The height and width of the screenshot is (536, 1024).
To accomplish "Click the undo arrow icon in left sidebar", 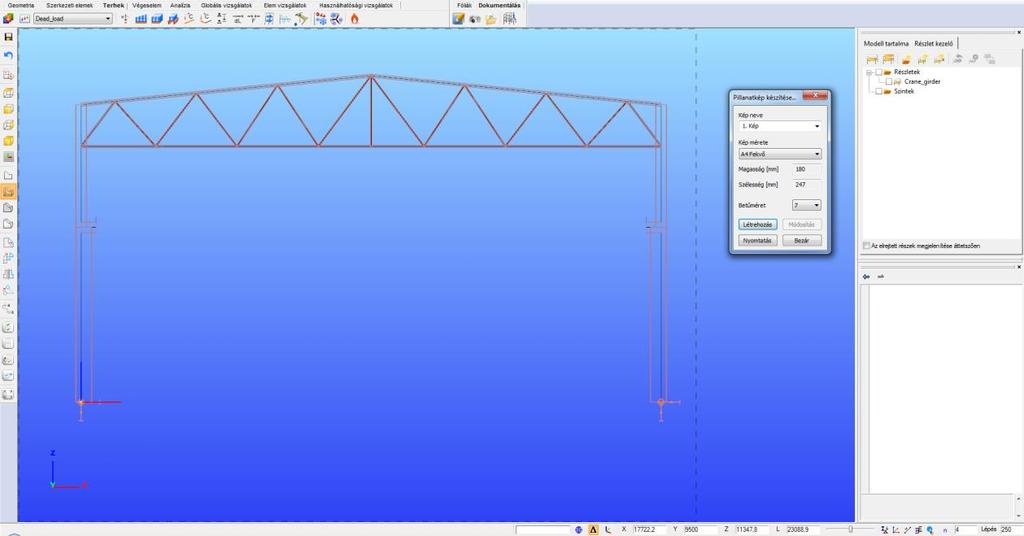I will pyautogui.click(x=8, y=55).
